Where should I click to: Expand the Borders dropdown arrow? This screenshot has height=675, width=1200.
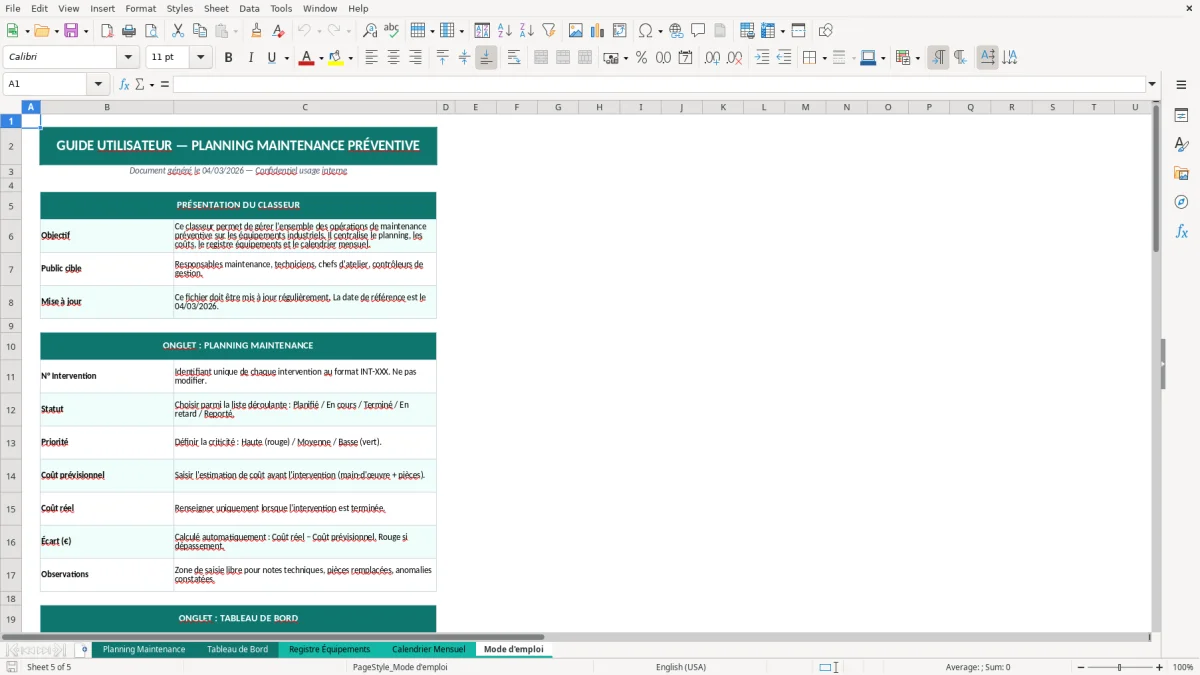point(824,58)
